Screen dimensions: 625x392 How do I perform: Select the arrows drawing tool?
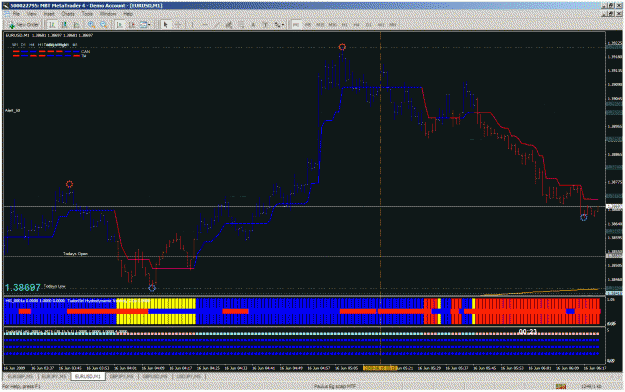277,25
